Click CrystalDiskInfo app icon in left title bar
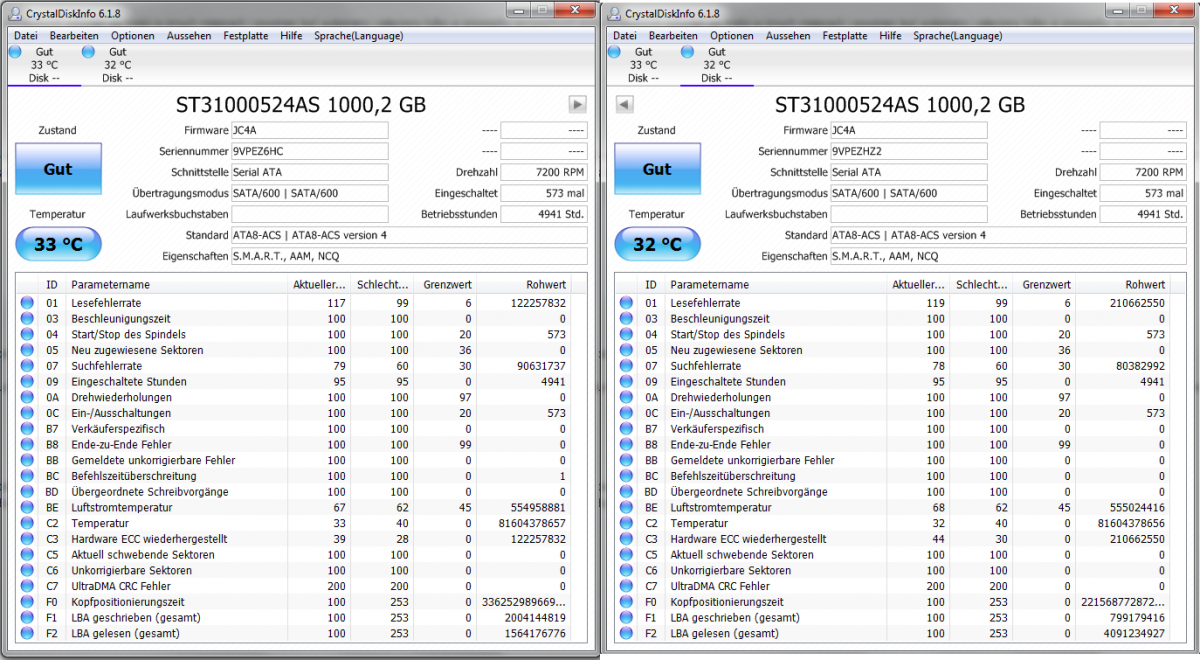1200x660 pixels. (14, 13)
